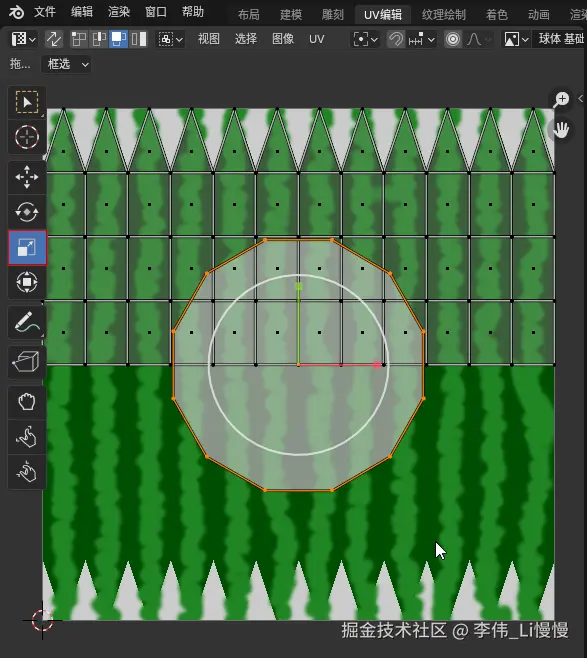Open the 文件 menu
Viewport: 587px width, 658px height.
click(44, 12)
